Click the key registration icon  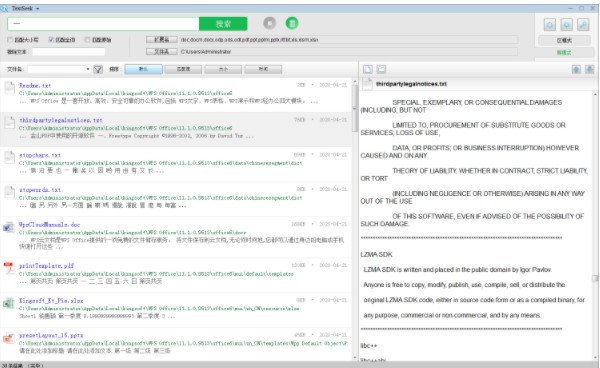pyautogui.click(x=583, y=25)
